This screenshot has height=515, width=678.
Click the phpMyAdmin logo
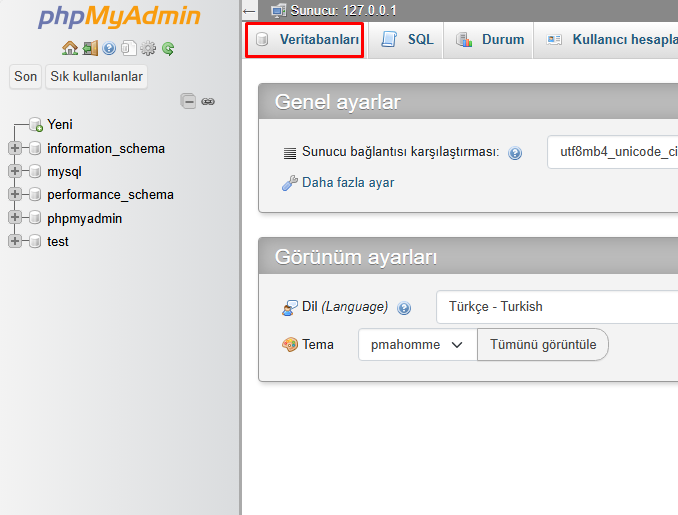coord(119,17)
